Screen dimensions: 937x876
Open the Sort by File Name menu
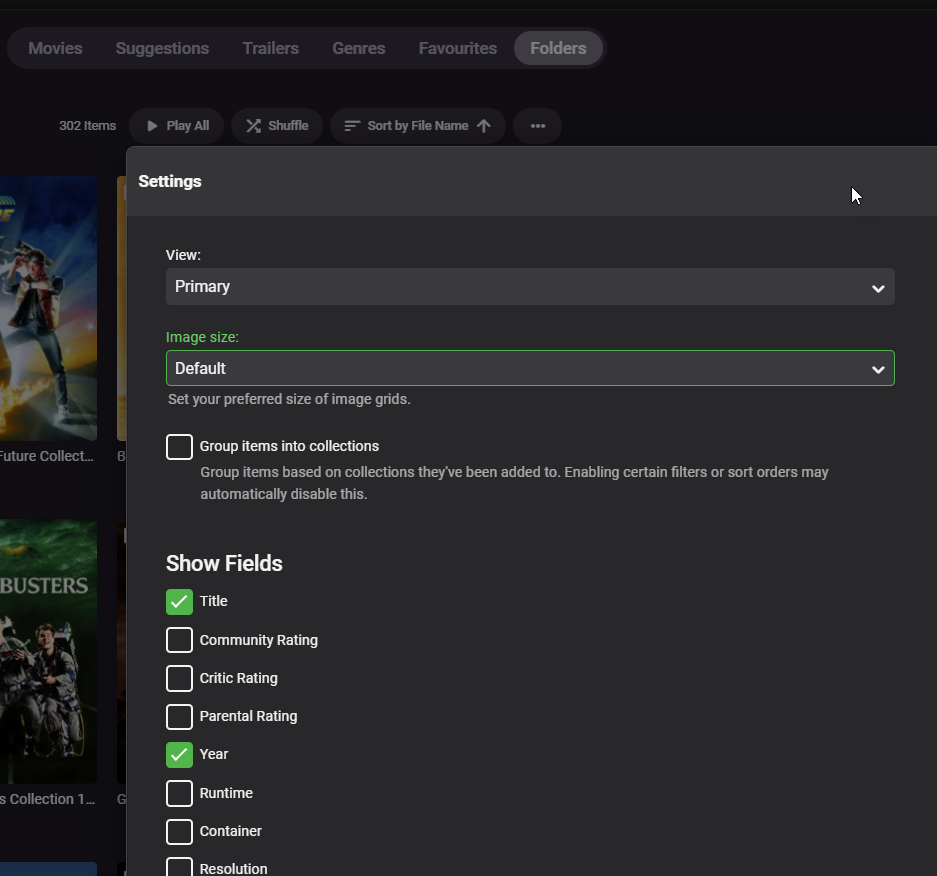pyautogui.click(x=417, y=126)
